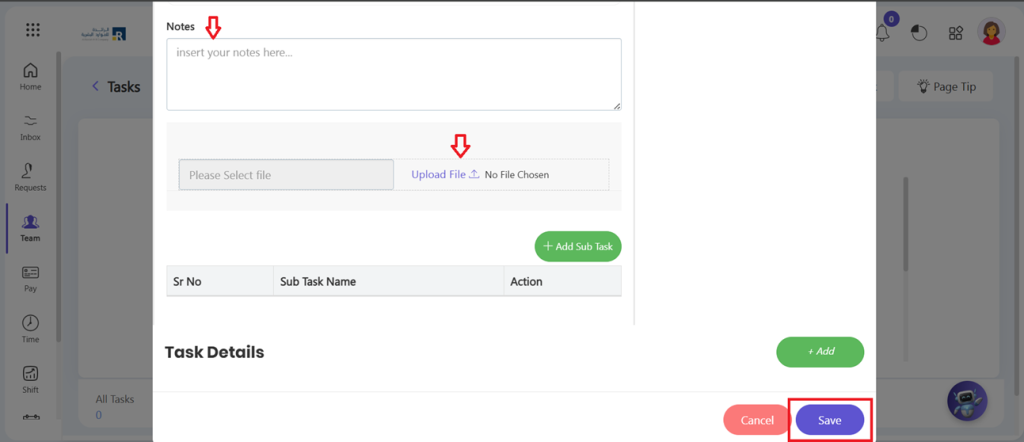
Task: Click the Save button
Action: pyautogui.click(x=830, y=421)
